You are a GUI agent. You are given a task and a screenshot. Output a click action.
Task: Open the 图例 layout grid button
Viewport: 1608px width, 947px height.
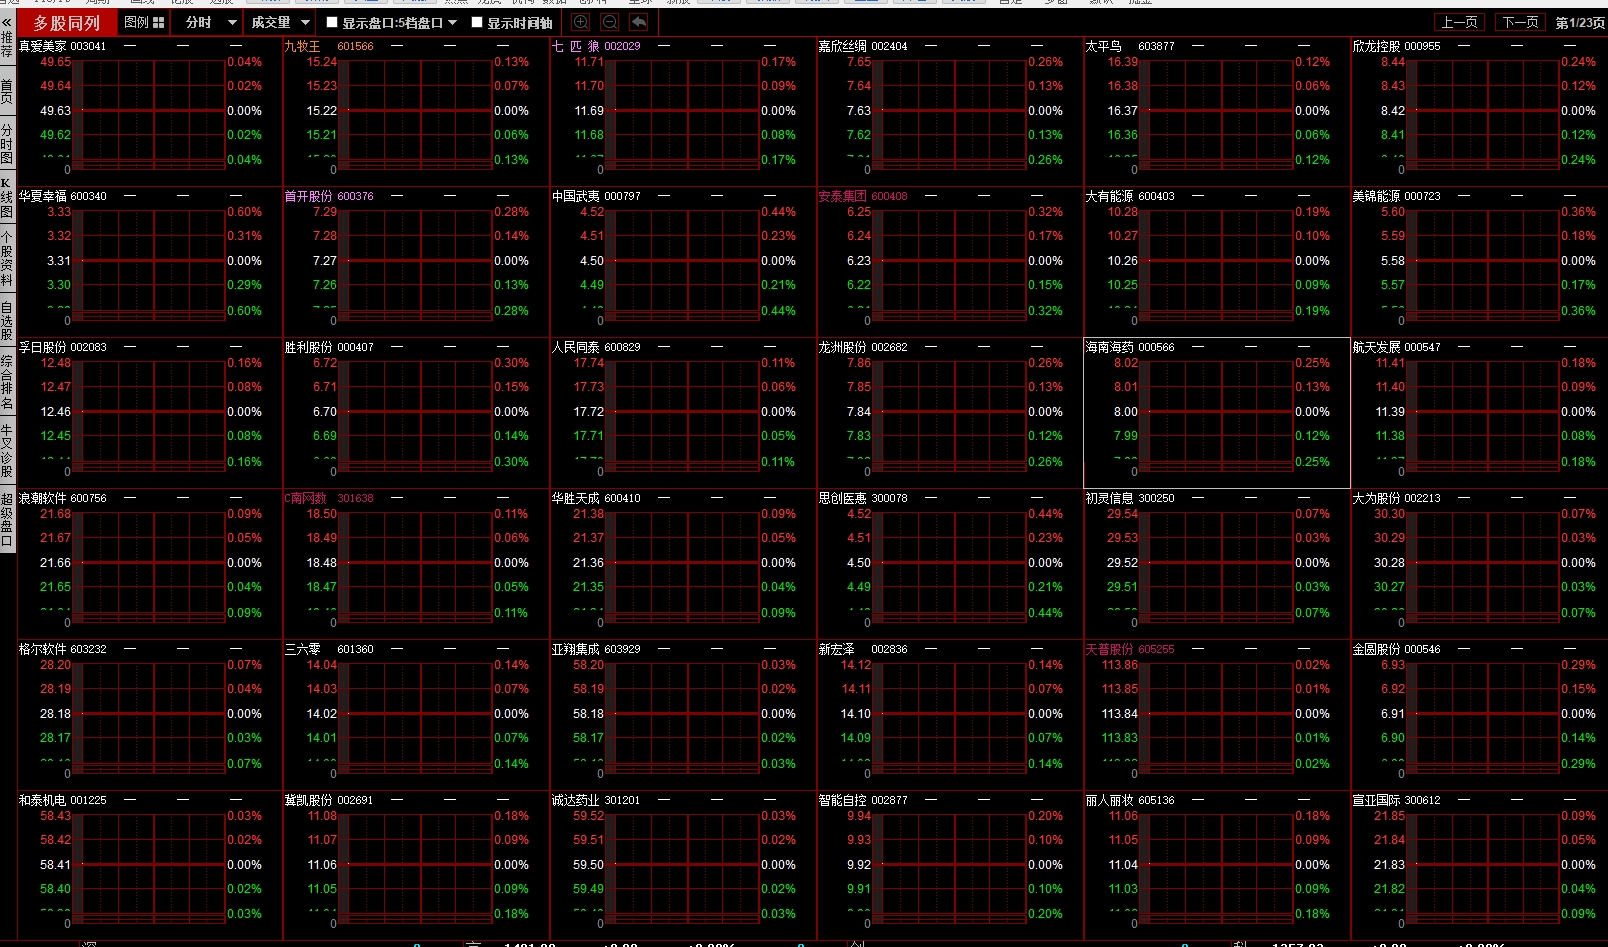click(144, 22)
